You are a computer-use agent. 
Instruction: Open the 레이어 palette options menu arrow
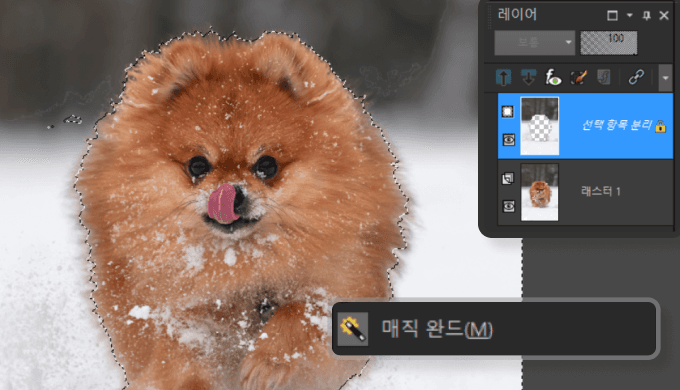[x=629, y=16]
